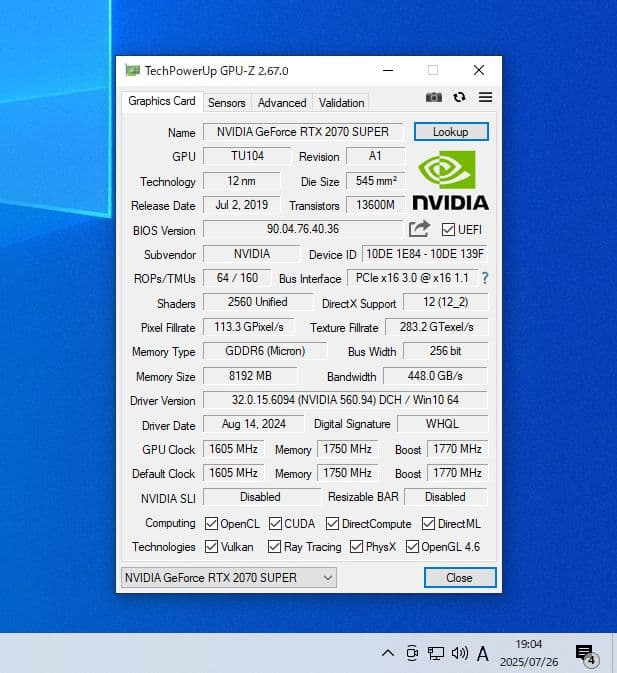Toggle the UEFI checkbox

448,230
